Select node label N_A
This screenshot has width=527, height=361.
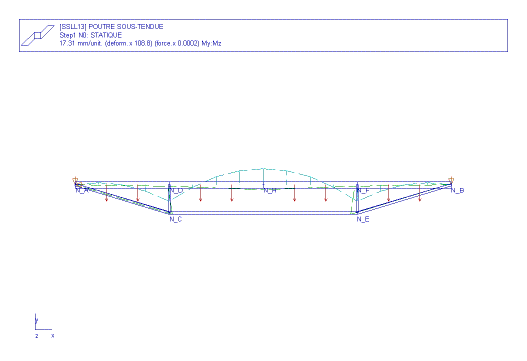[x=83, y=190]
